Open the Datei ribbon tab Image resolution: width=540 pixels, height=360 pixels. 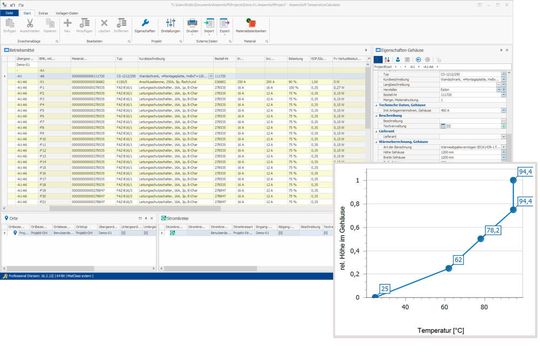9,13
